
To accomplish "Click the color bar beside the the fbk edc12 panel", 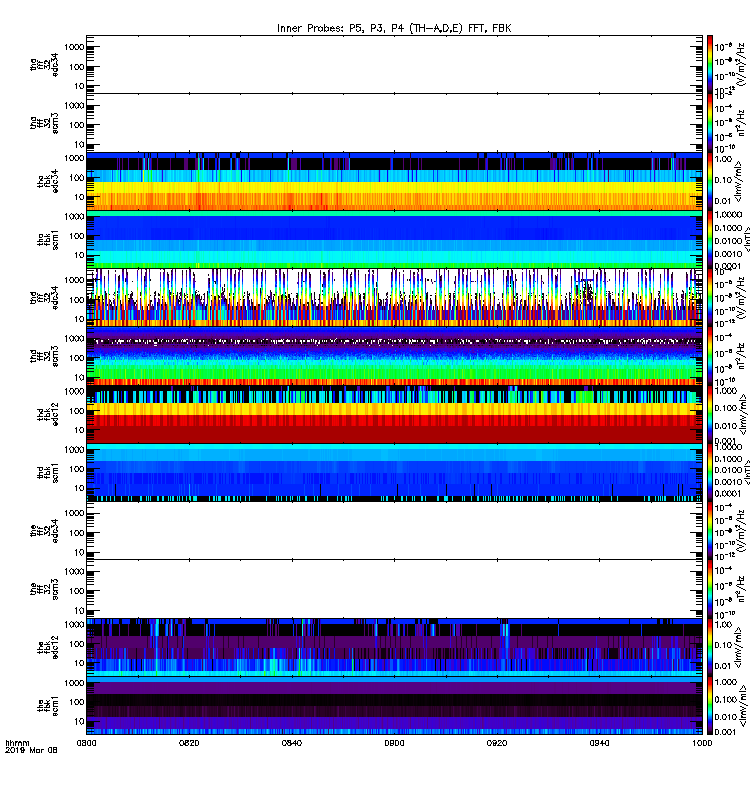I will pyautogui.click(x=710, y=647).
